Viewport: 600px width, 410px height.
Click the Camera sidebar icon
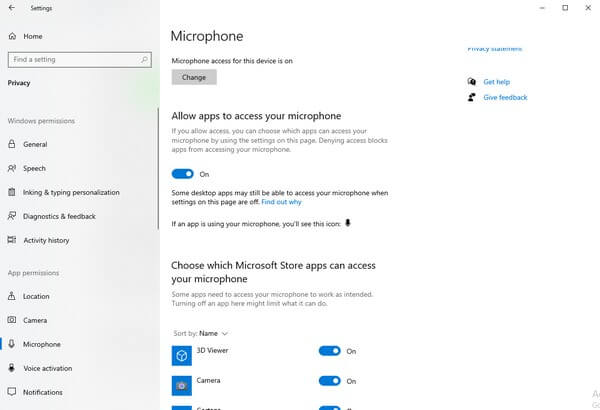pos(12,320)
